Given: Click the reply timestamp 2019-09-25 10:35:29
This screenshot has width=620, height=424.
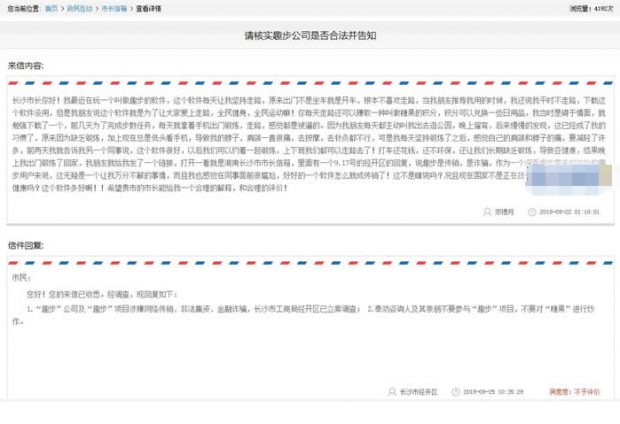Looking at the screenshot, I should 493,392.
